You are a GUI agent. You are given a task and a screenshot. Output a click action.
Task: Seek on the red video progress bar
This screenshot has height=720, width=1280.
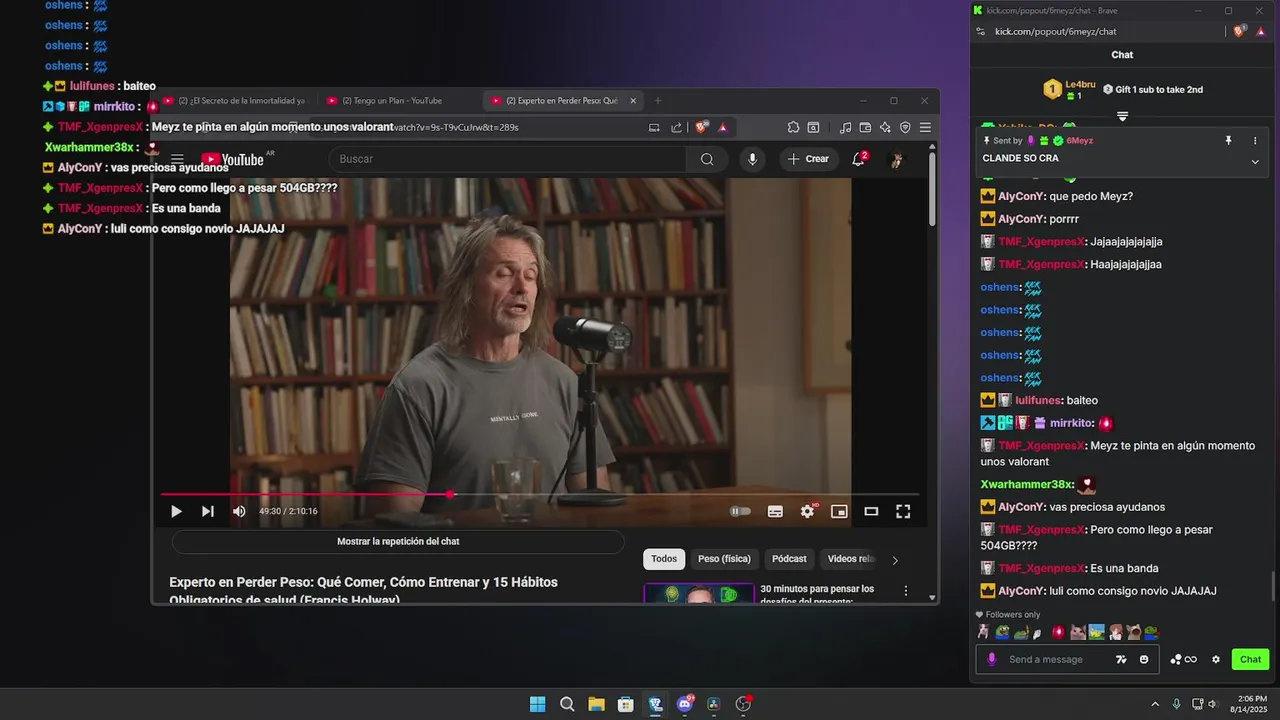[540, 494]
